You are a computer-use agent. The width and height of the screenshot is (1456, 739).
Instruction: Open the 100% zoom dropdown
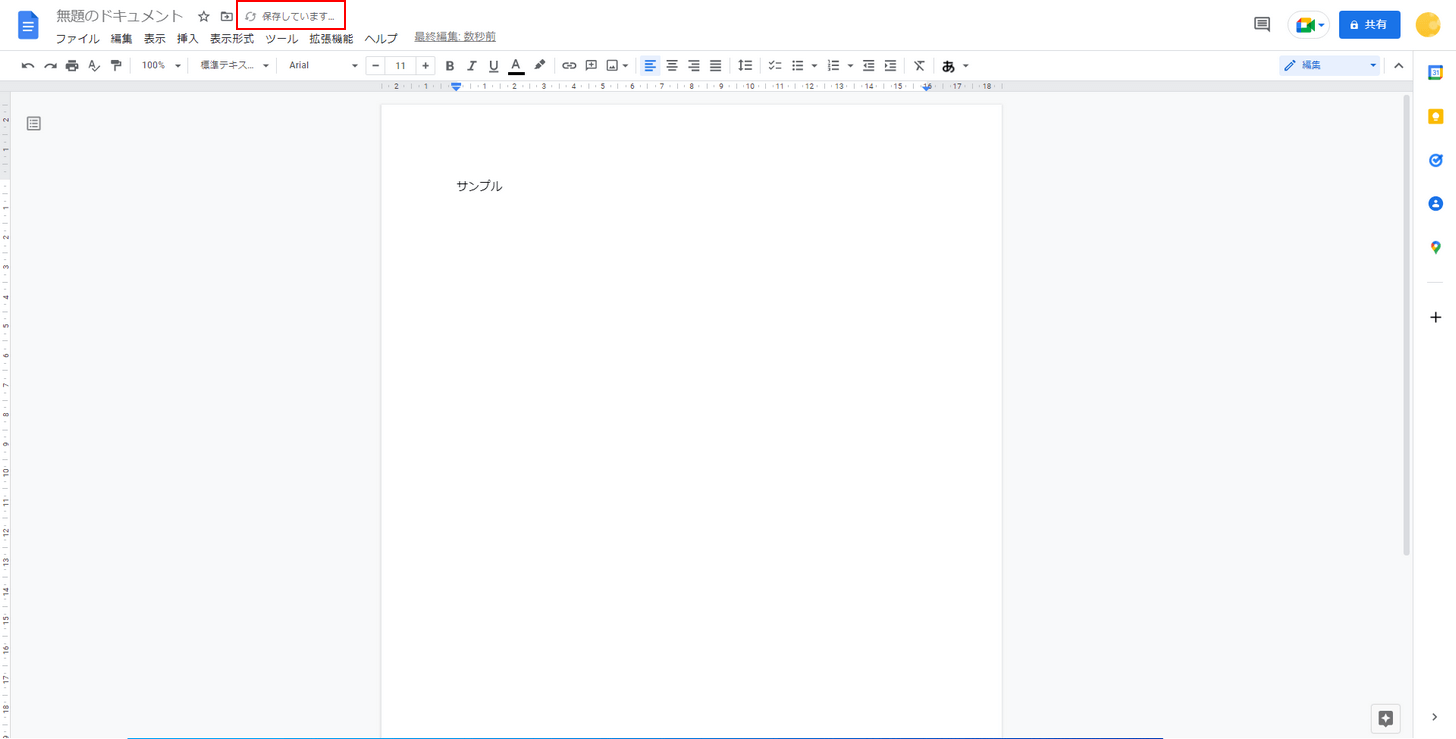click(x=161, y=66)
